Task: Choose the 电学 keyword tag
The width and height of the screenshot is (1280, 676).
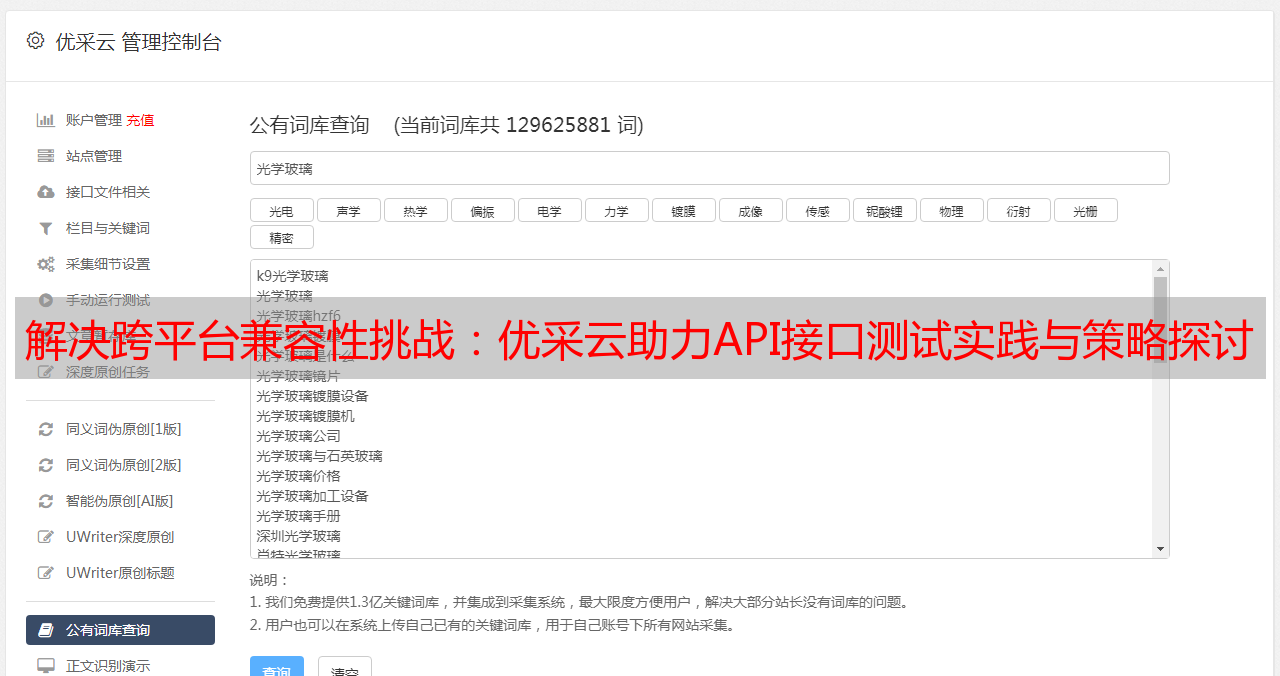Action: 550,210
